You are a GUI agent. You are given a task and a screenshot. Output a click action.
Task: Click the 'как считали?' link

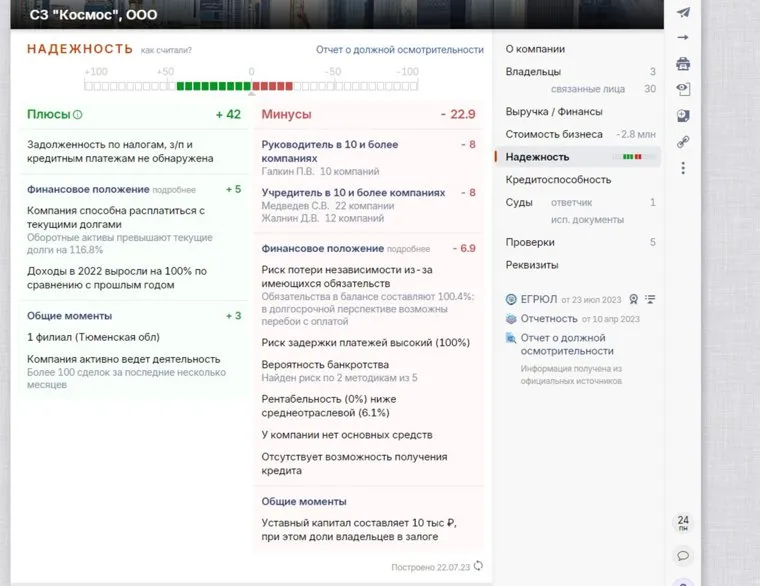[x=166, y=49]
